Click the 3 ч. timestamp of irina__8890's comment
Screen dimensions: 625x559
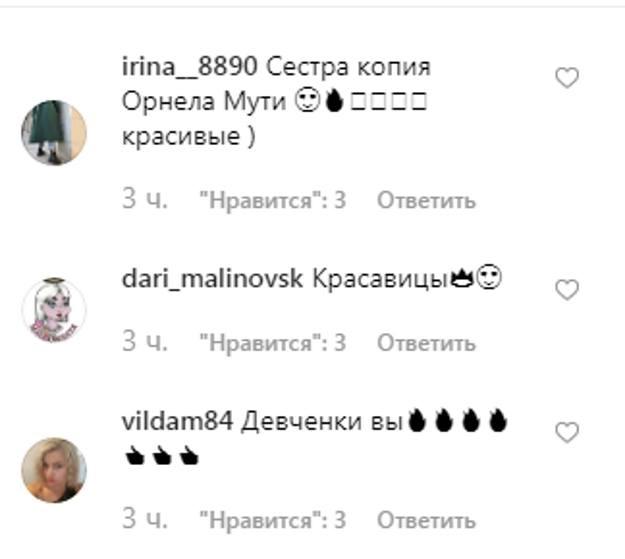145,199
